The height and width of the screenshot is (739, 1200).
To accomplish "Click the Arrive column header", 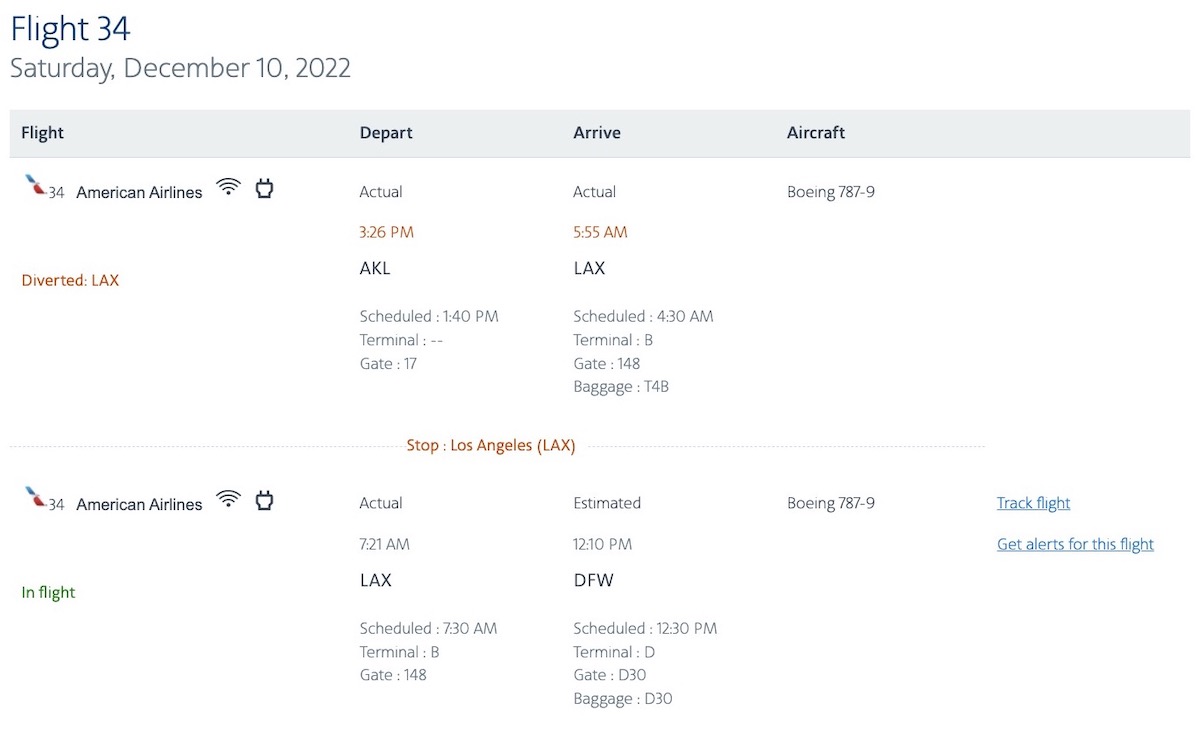I will click(x=597, y=132).
